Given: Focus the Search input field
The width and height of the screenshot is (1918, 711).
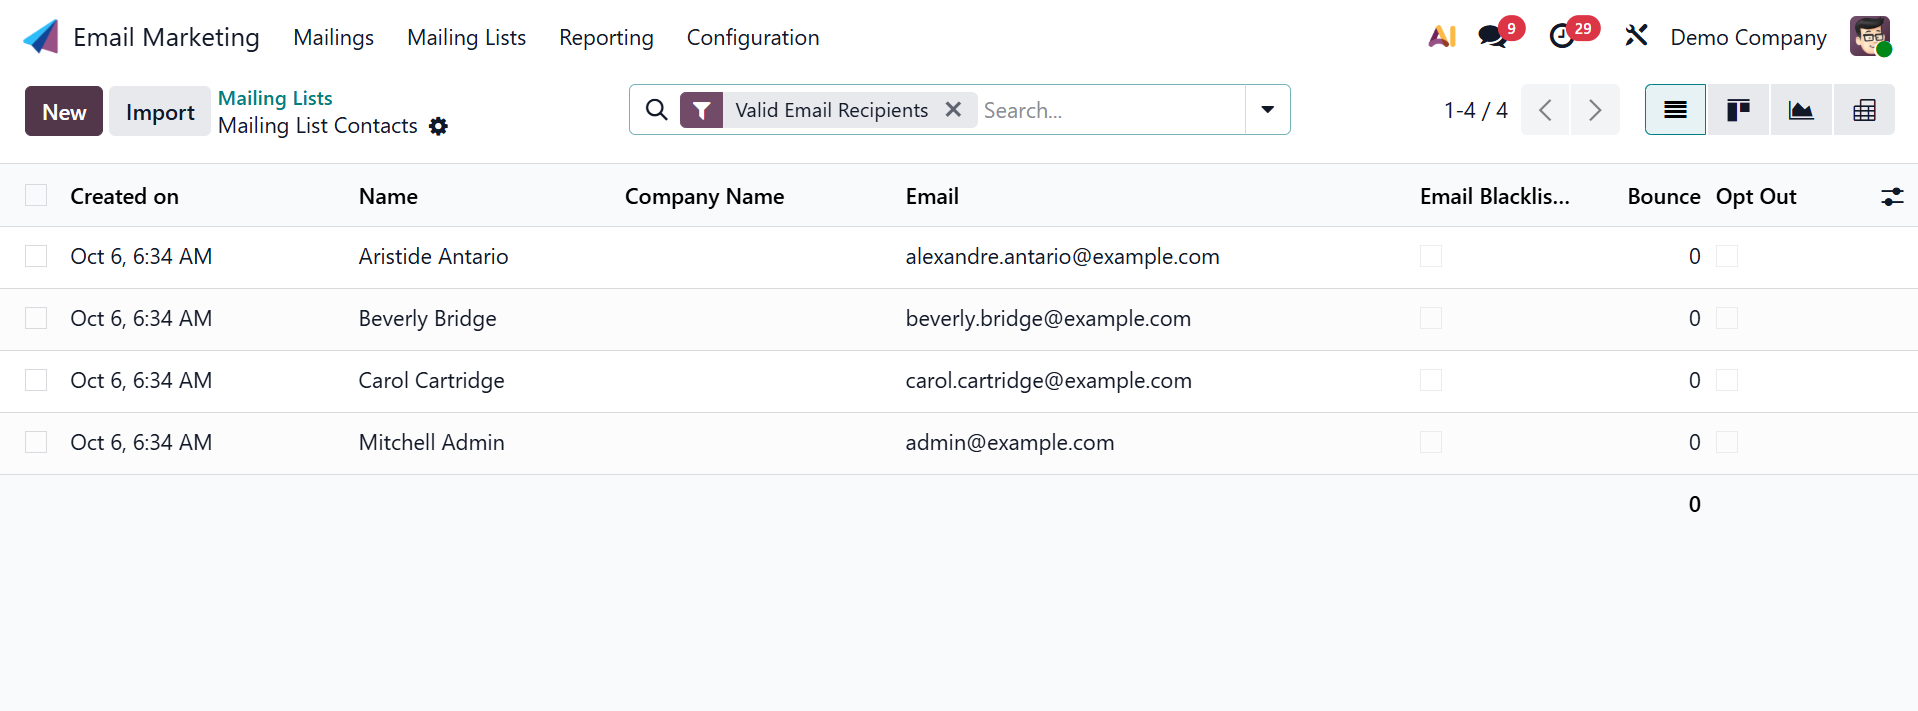Looking at the screenshot, I should point(1110,110).
